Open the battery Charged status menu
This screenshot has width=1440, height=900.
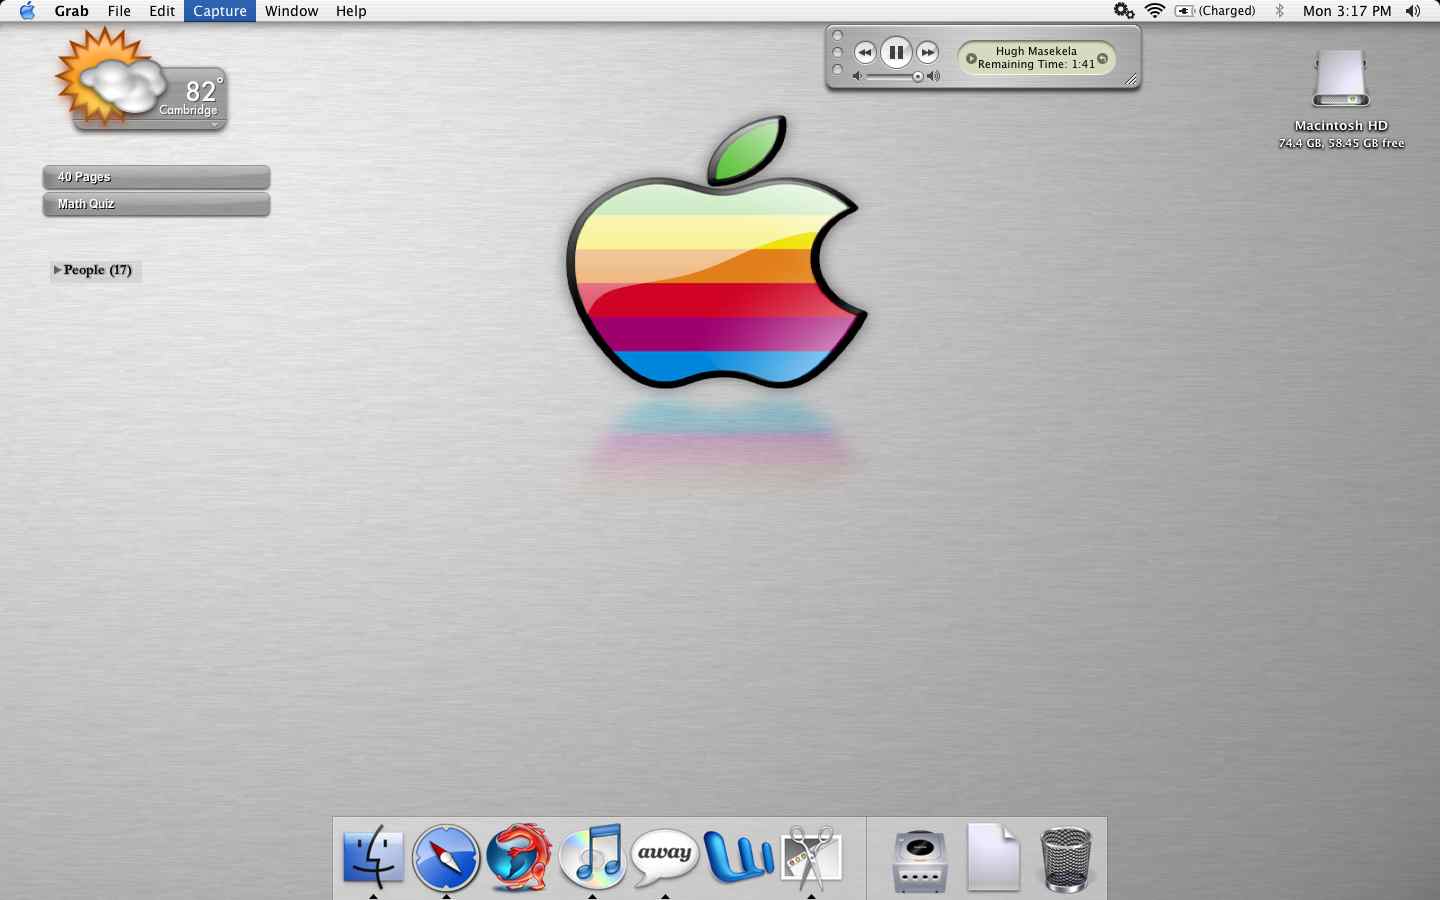coord(1215,11)
